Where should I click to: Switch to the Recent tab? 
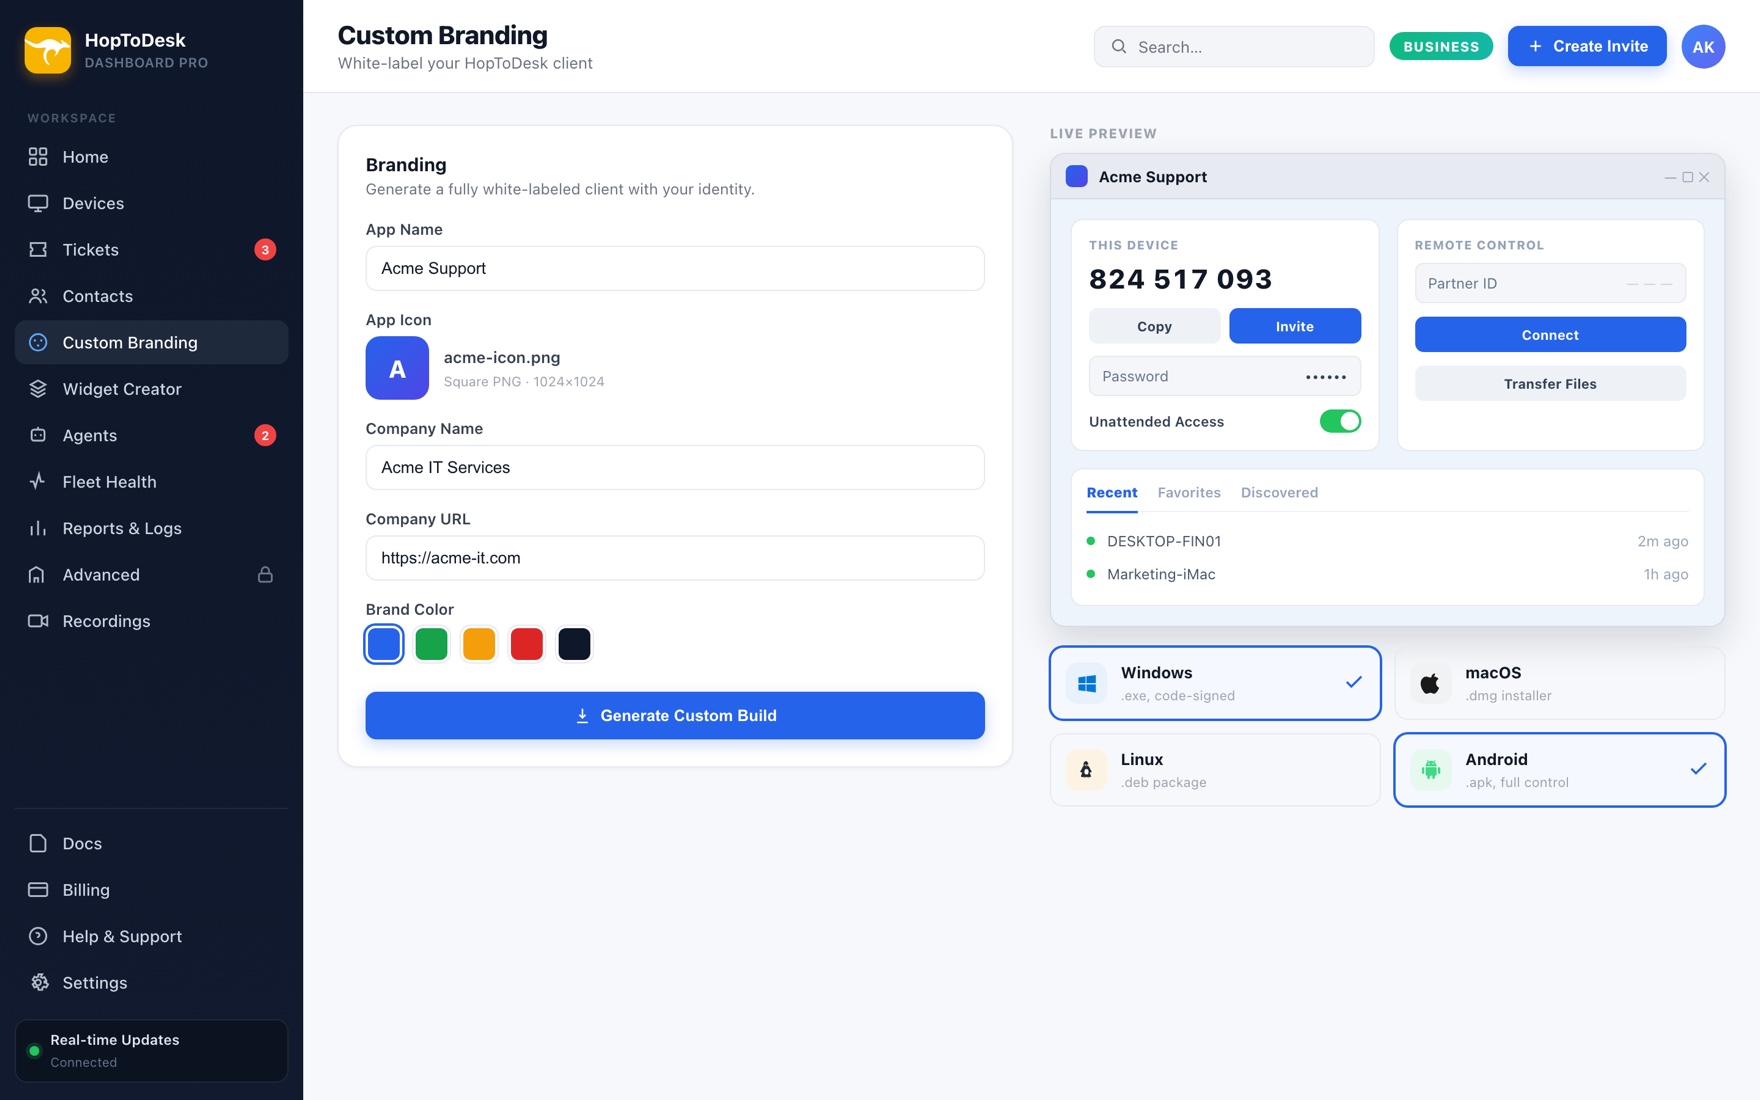(1112, 493)
